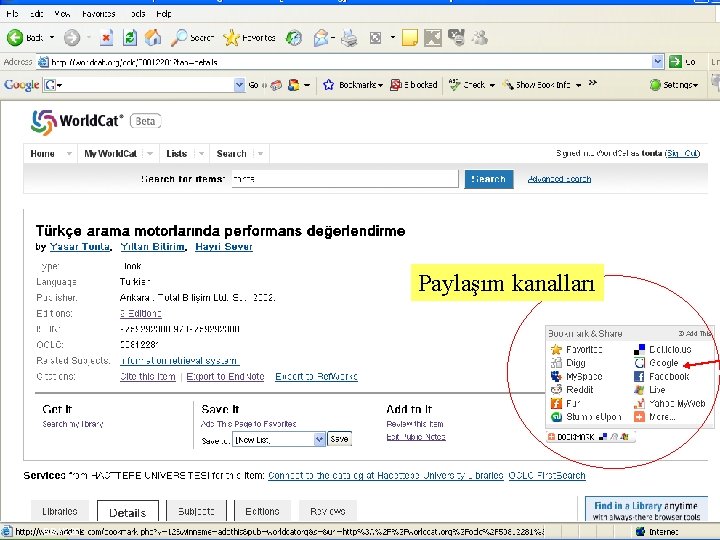Share to MySpace
Viewport: 720px width, 540px height.
point(576,377)
